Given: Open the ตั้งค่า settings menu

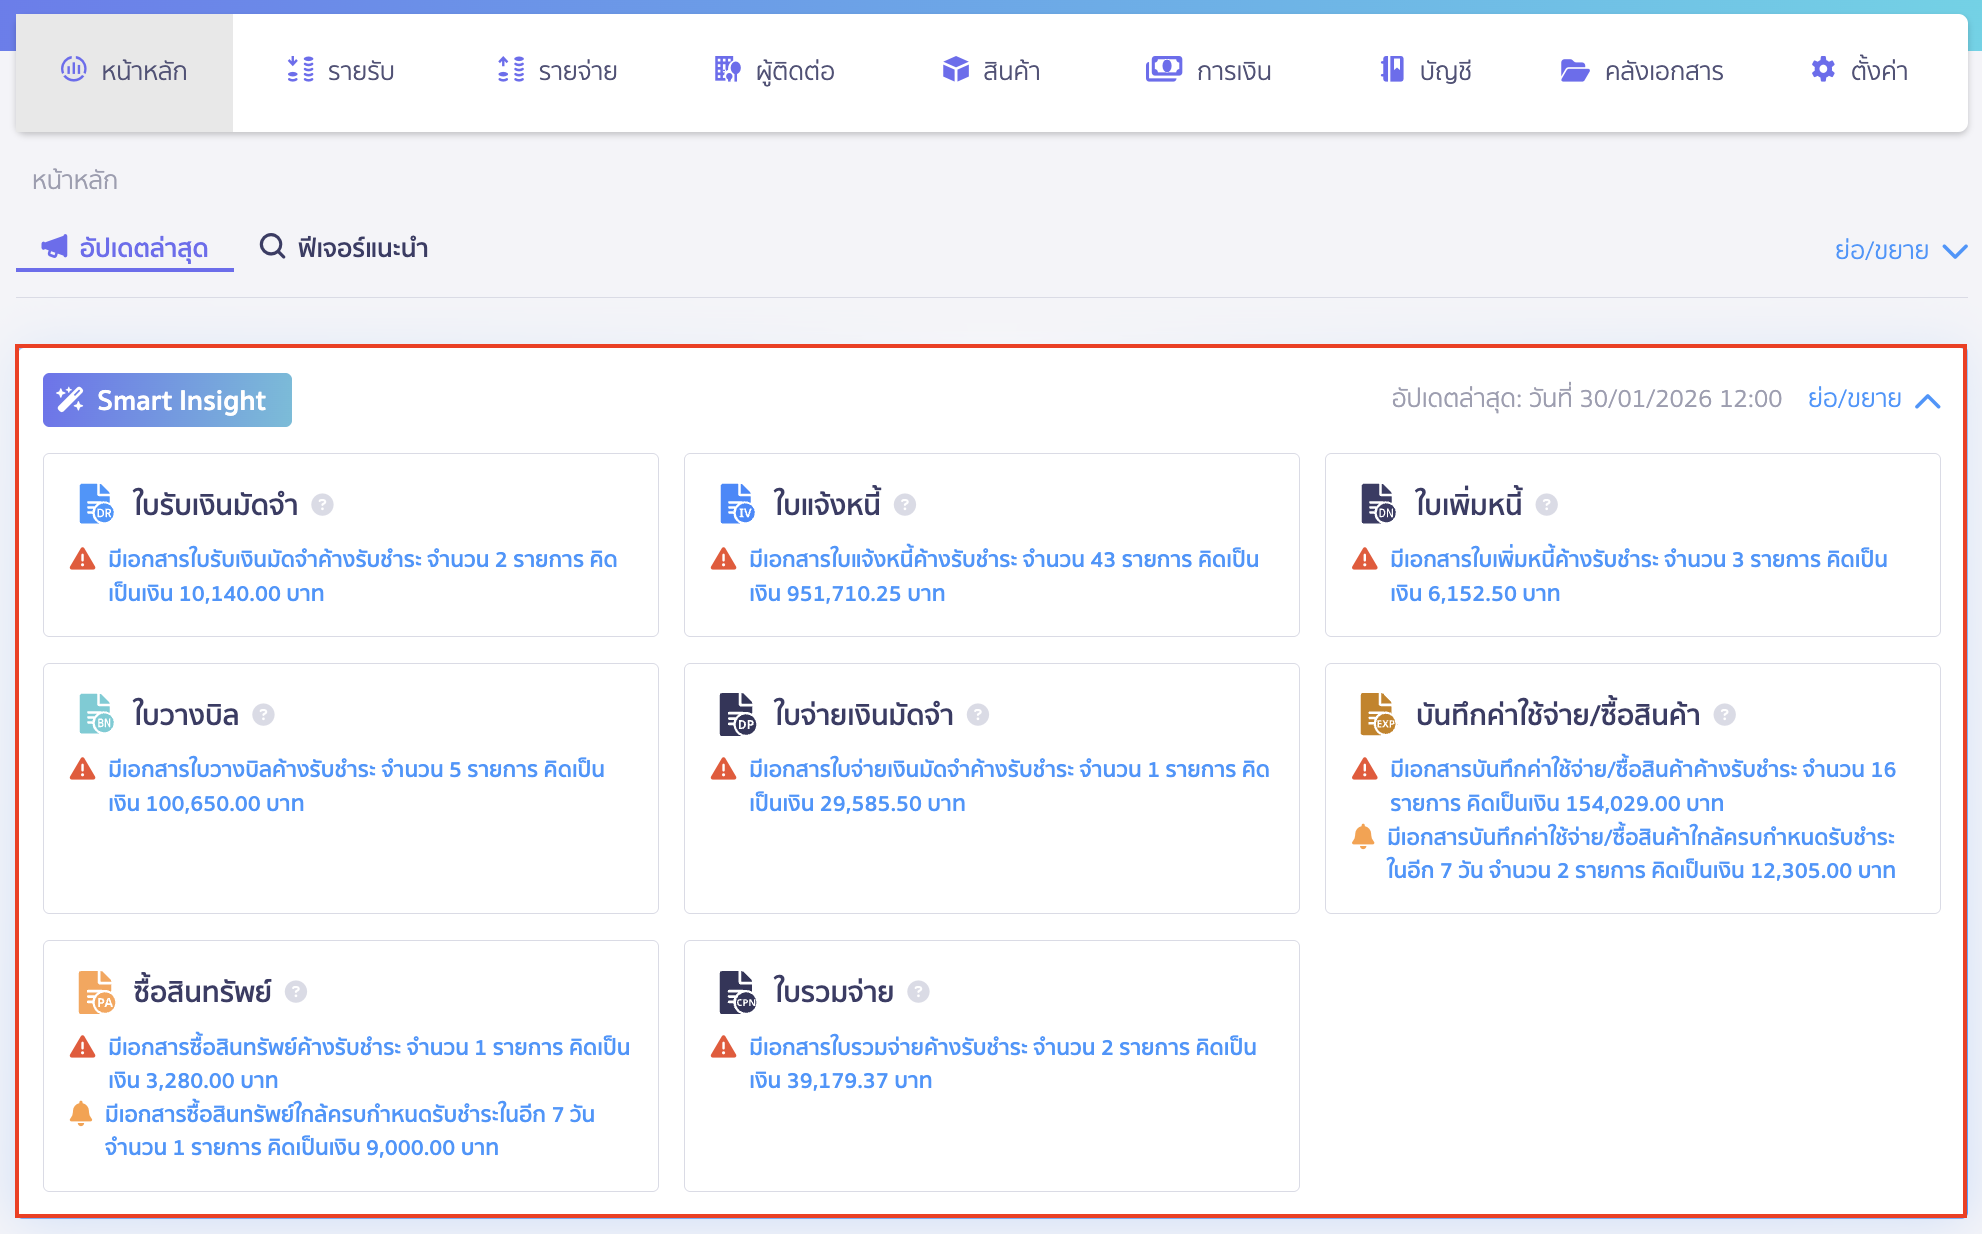Looking at the screenshot, I should pyautogui.click(x=1860, y=71).
